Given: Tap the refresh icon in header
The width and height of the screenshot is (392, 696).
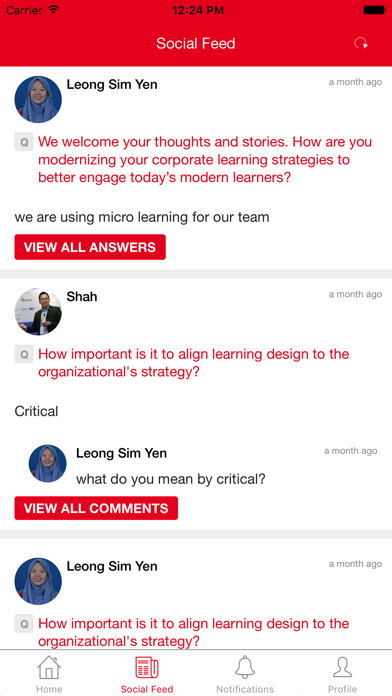Looking at the screenshot, I should [x=361, y=44].
